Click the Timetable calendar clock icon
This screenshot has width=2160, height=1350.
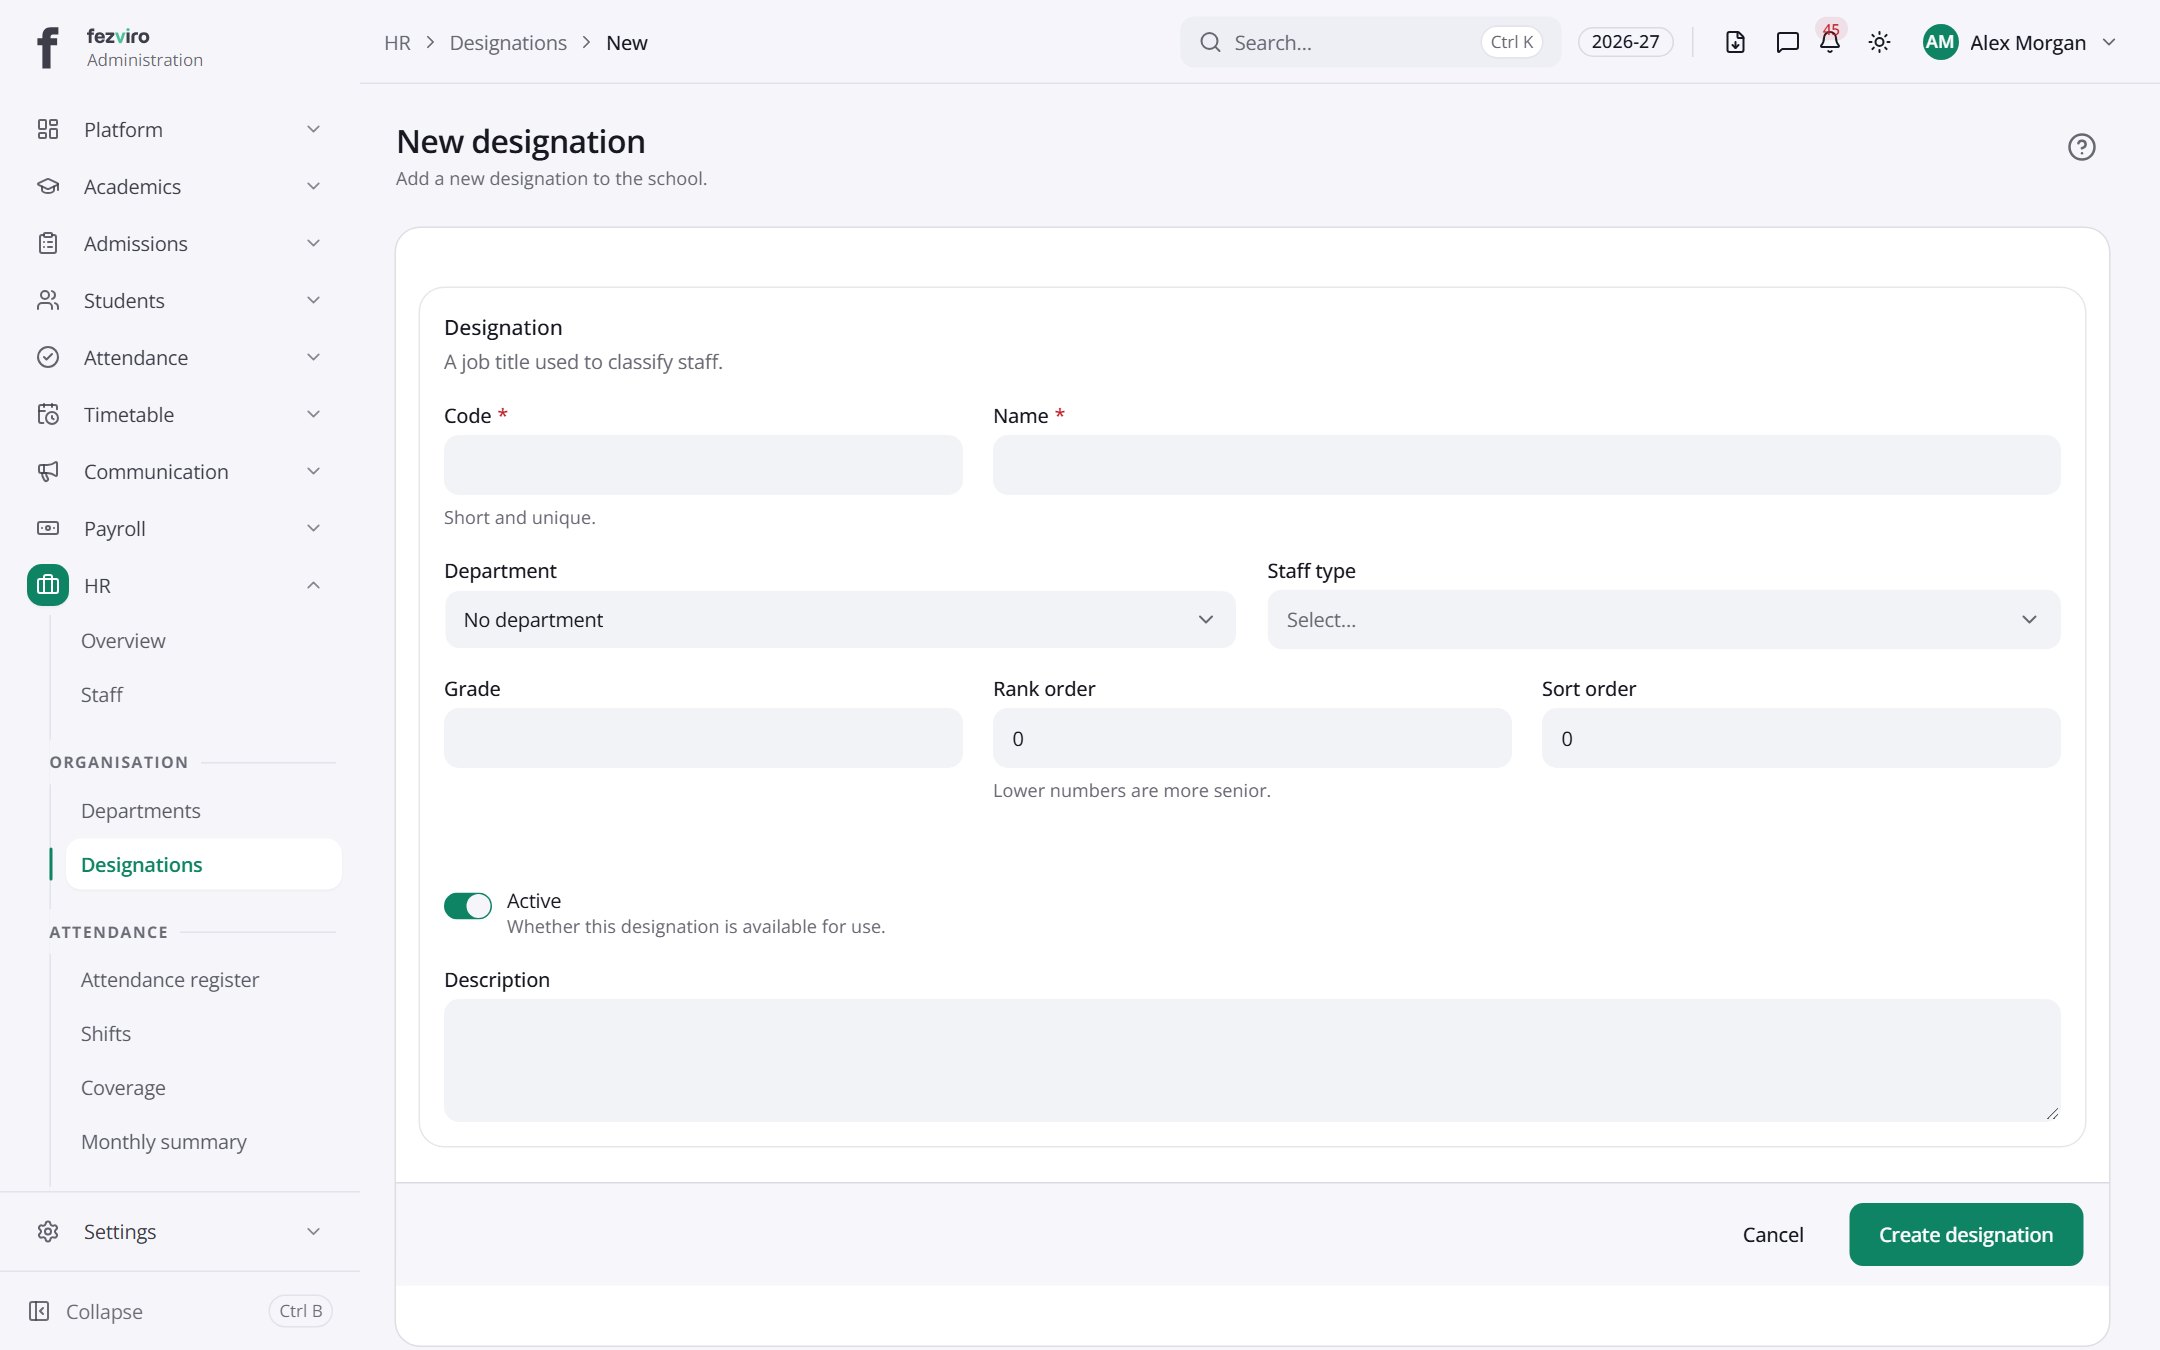(x=48, y=414)
